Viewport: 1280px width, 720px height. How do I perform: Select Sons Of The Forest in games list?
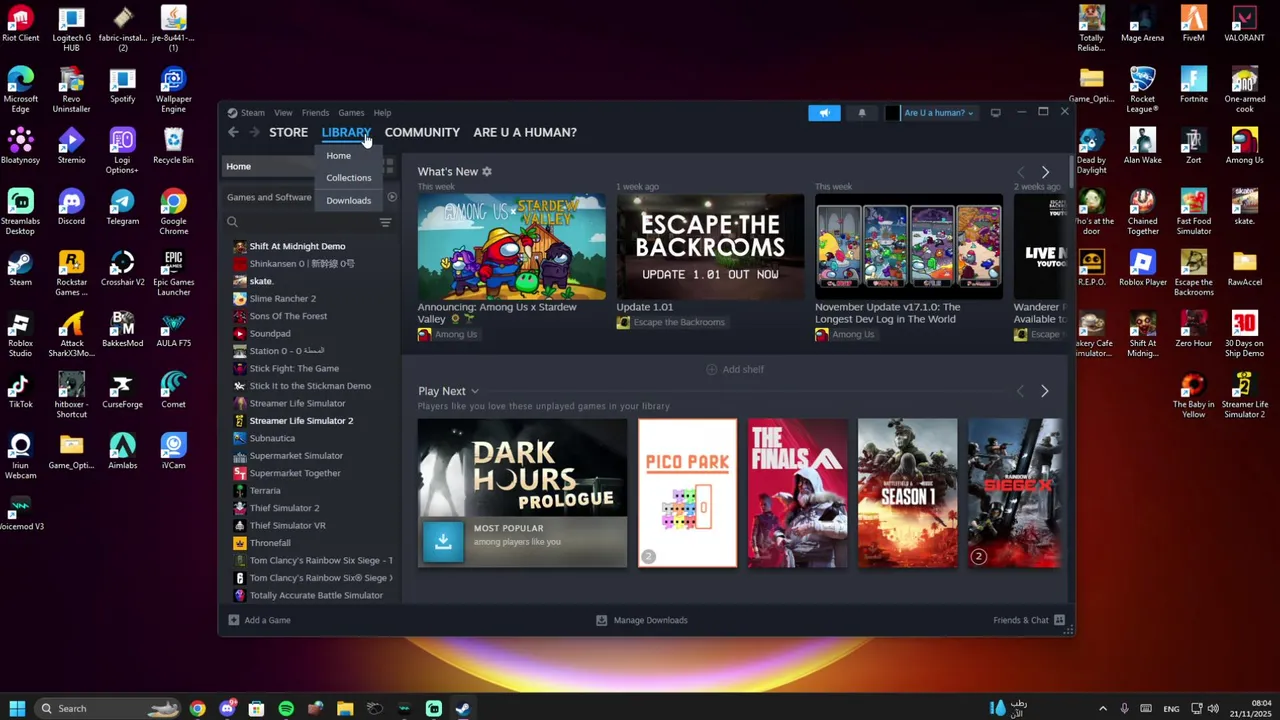(x=288, y=316)
